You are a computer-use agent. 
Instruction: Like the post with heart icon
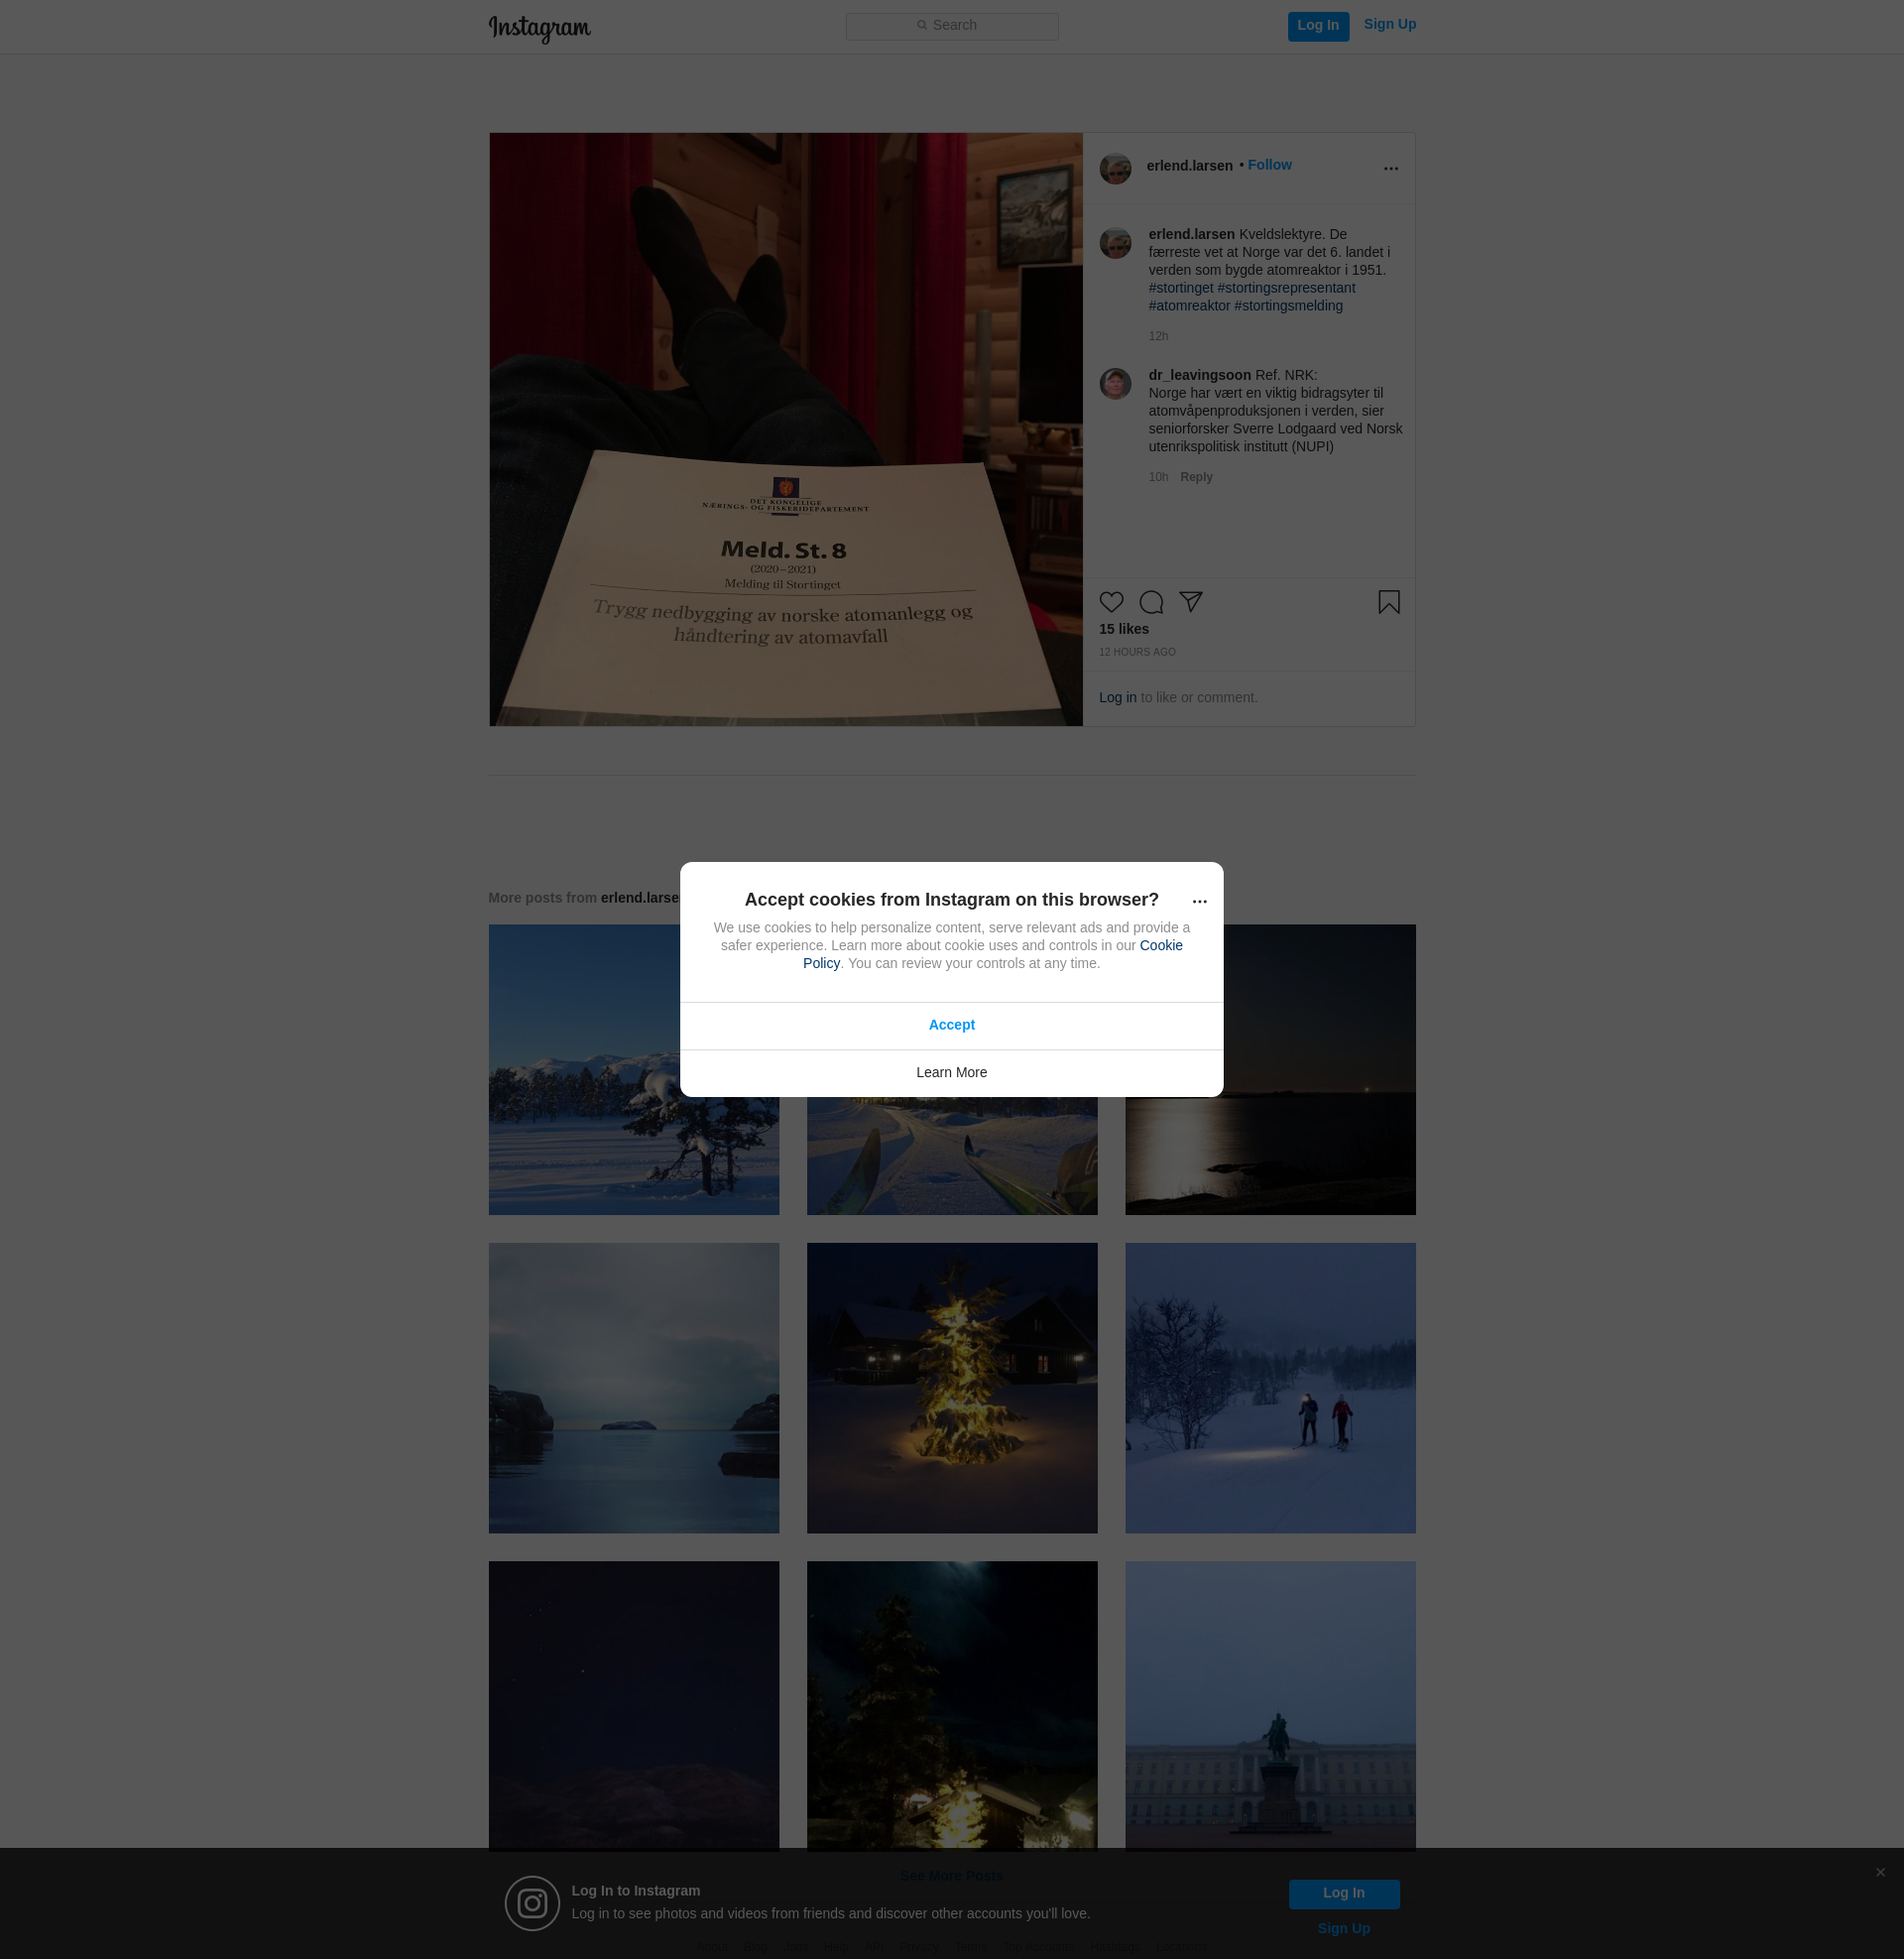pos(1111,602)
